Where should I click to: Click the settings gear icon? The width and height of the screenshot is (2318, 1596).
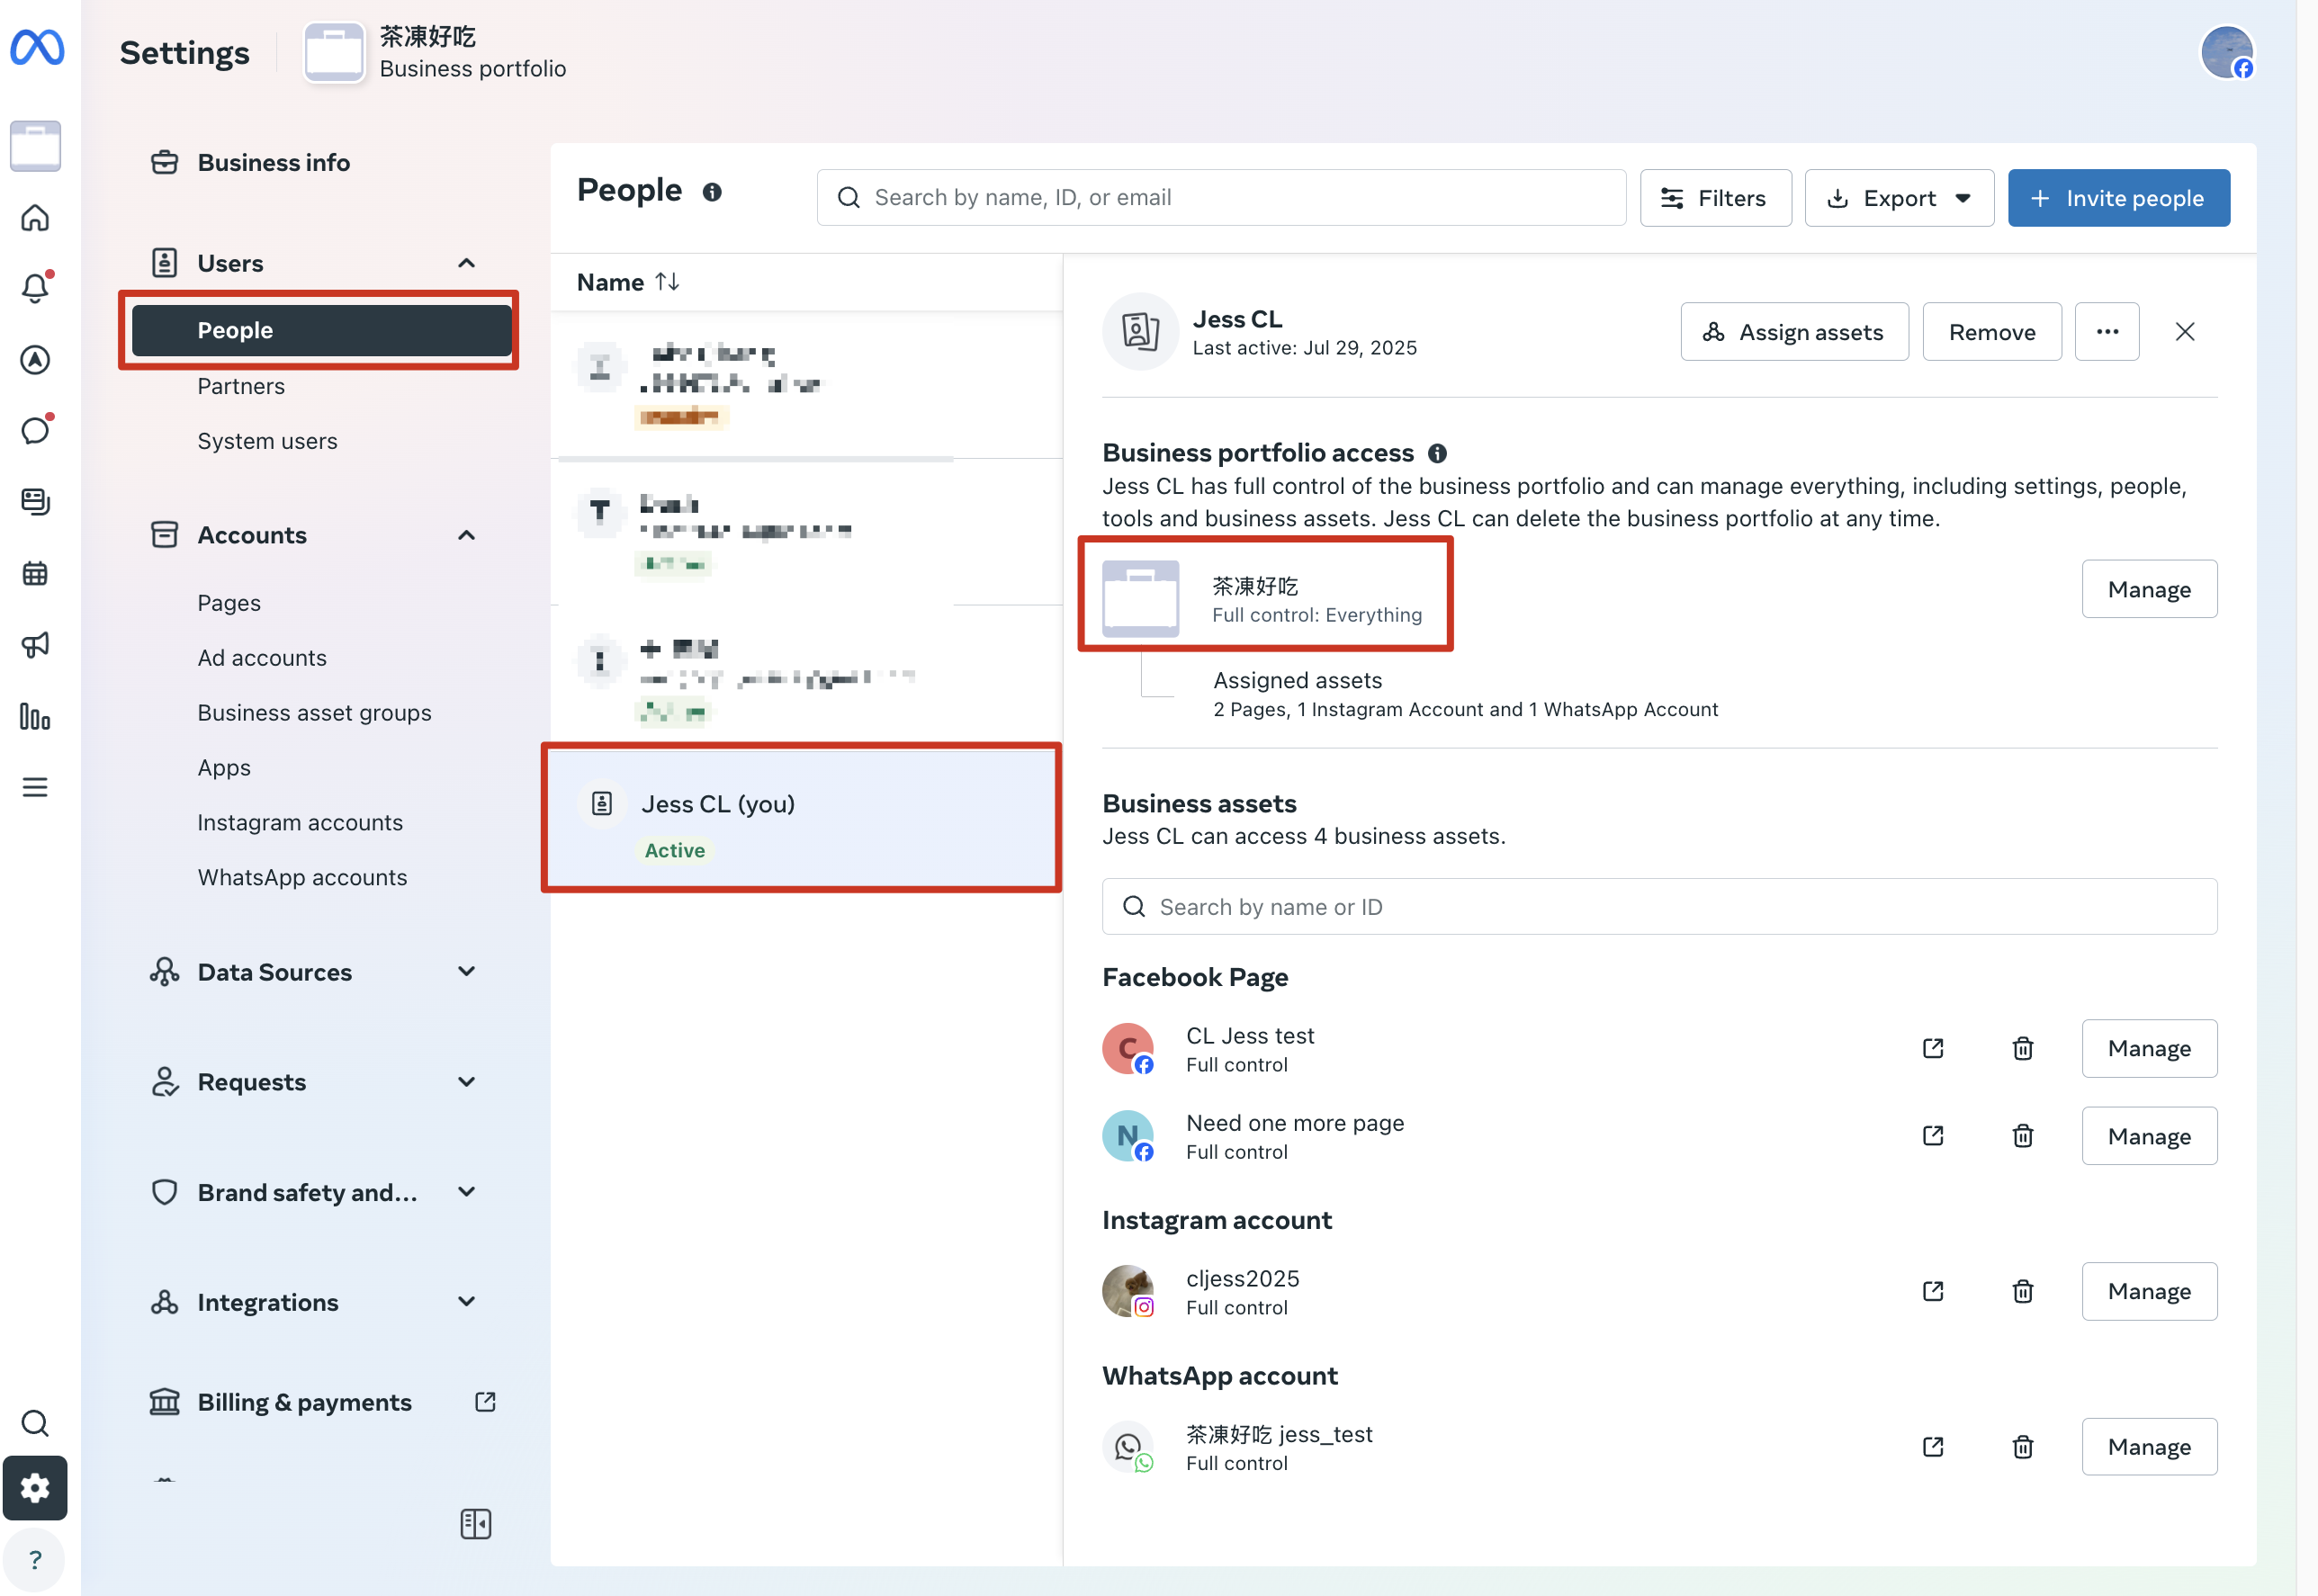[35, 1488]
